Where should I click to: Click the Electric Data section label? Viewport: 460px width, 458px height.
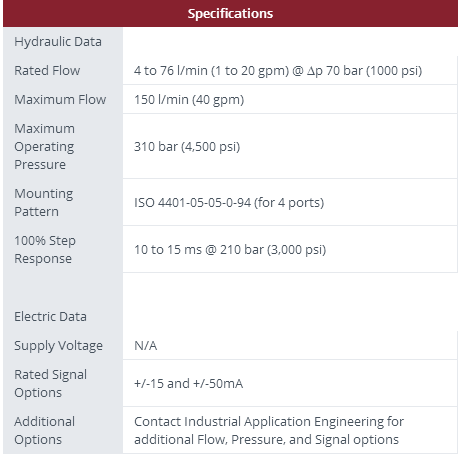[x=50, y=317]
